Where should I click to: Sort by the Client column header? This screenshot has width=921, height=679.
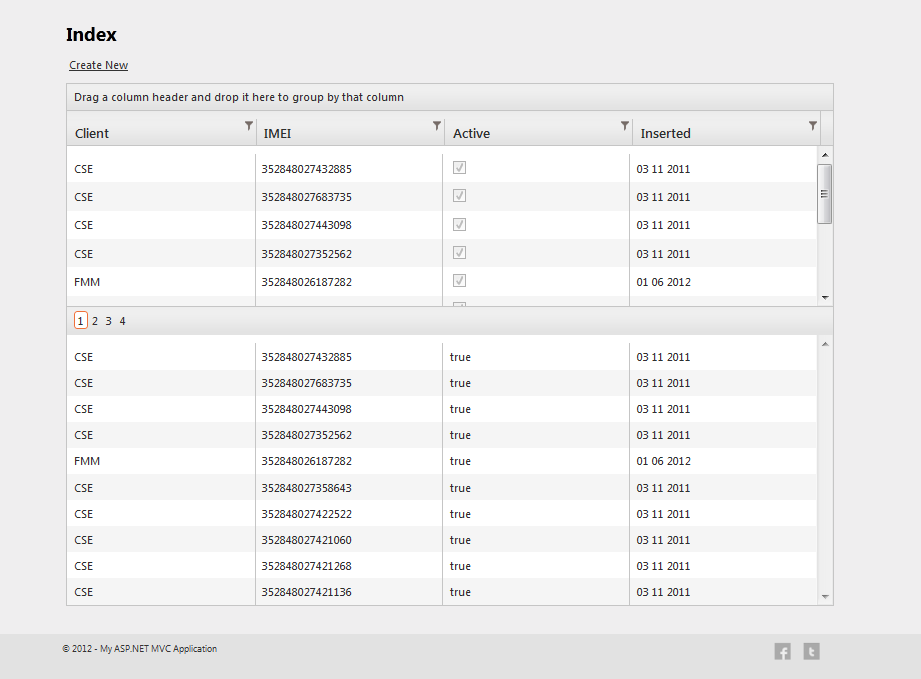(92, 133)
